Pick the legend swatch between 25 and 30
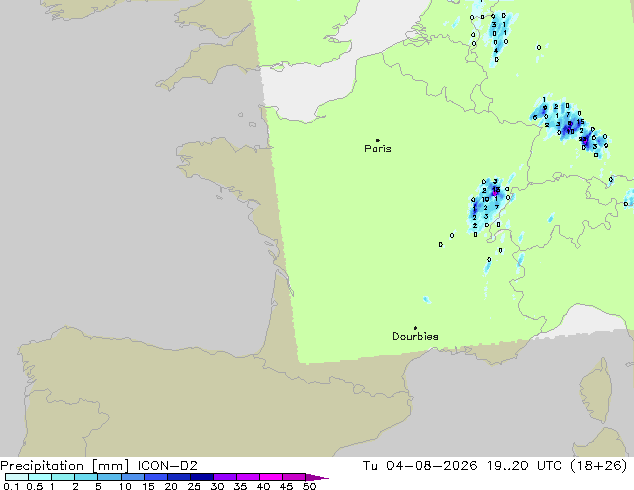 [202, 477]
